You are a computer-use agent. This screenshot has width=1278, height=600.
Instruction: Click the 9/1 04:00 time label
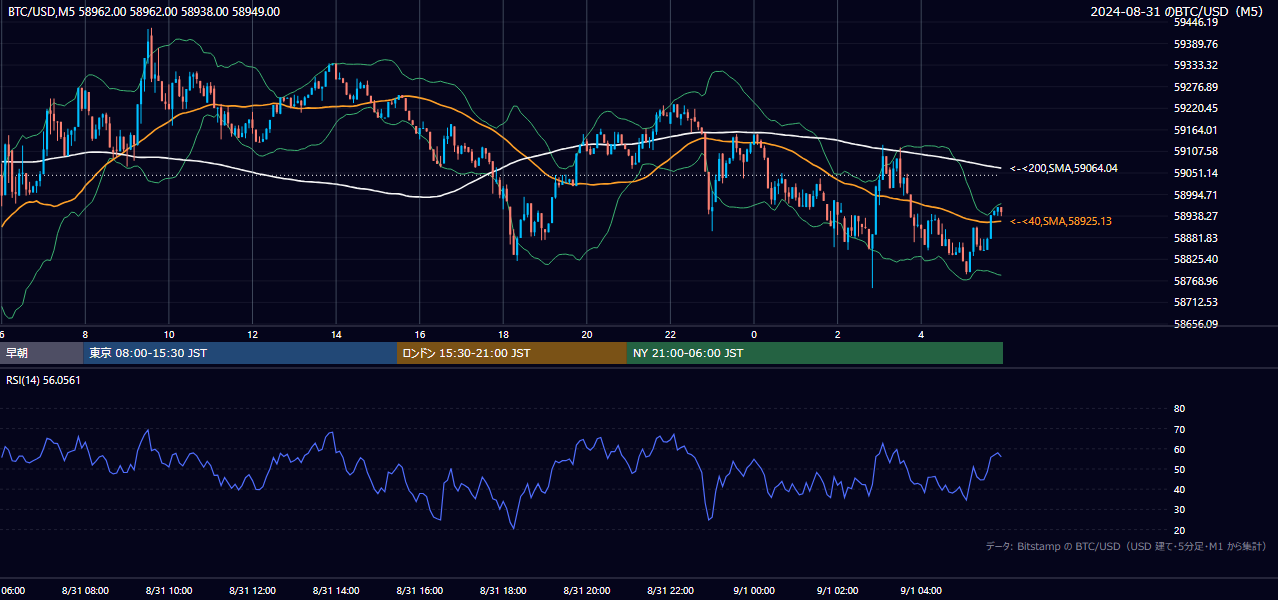click(922, 591)
